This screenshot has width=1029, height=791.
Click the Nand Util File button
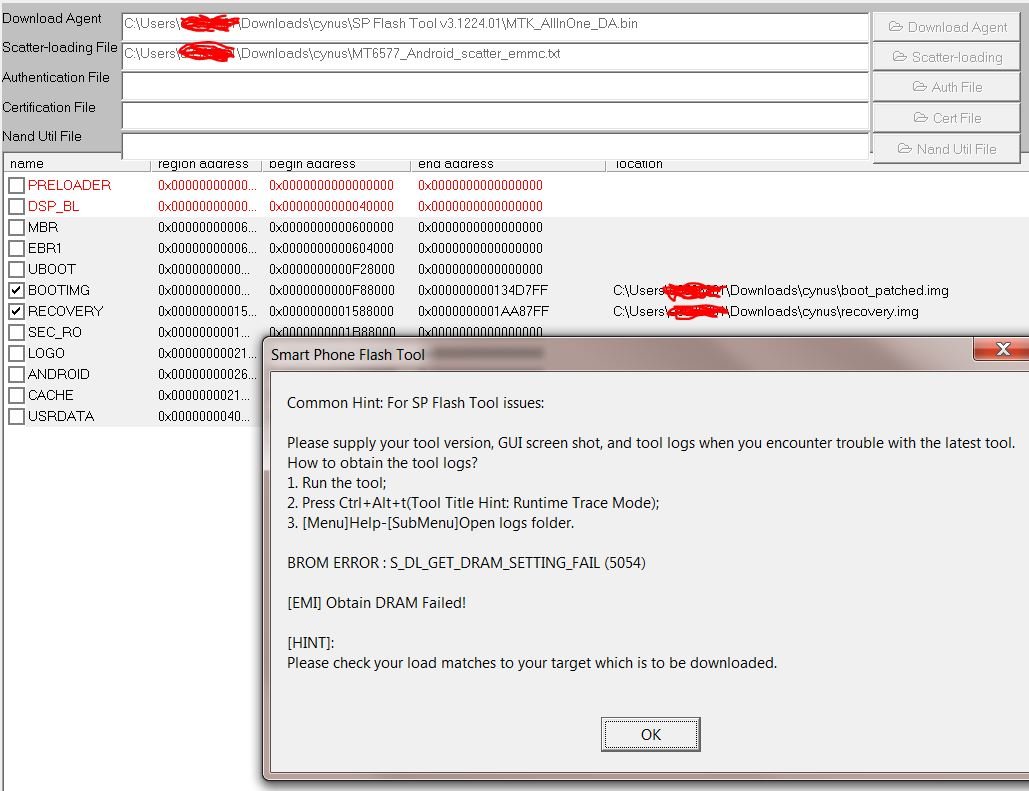(x=946, y=149)
